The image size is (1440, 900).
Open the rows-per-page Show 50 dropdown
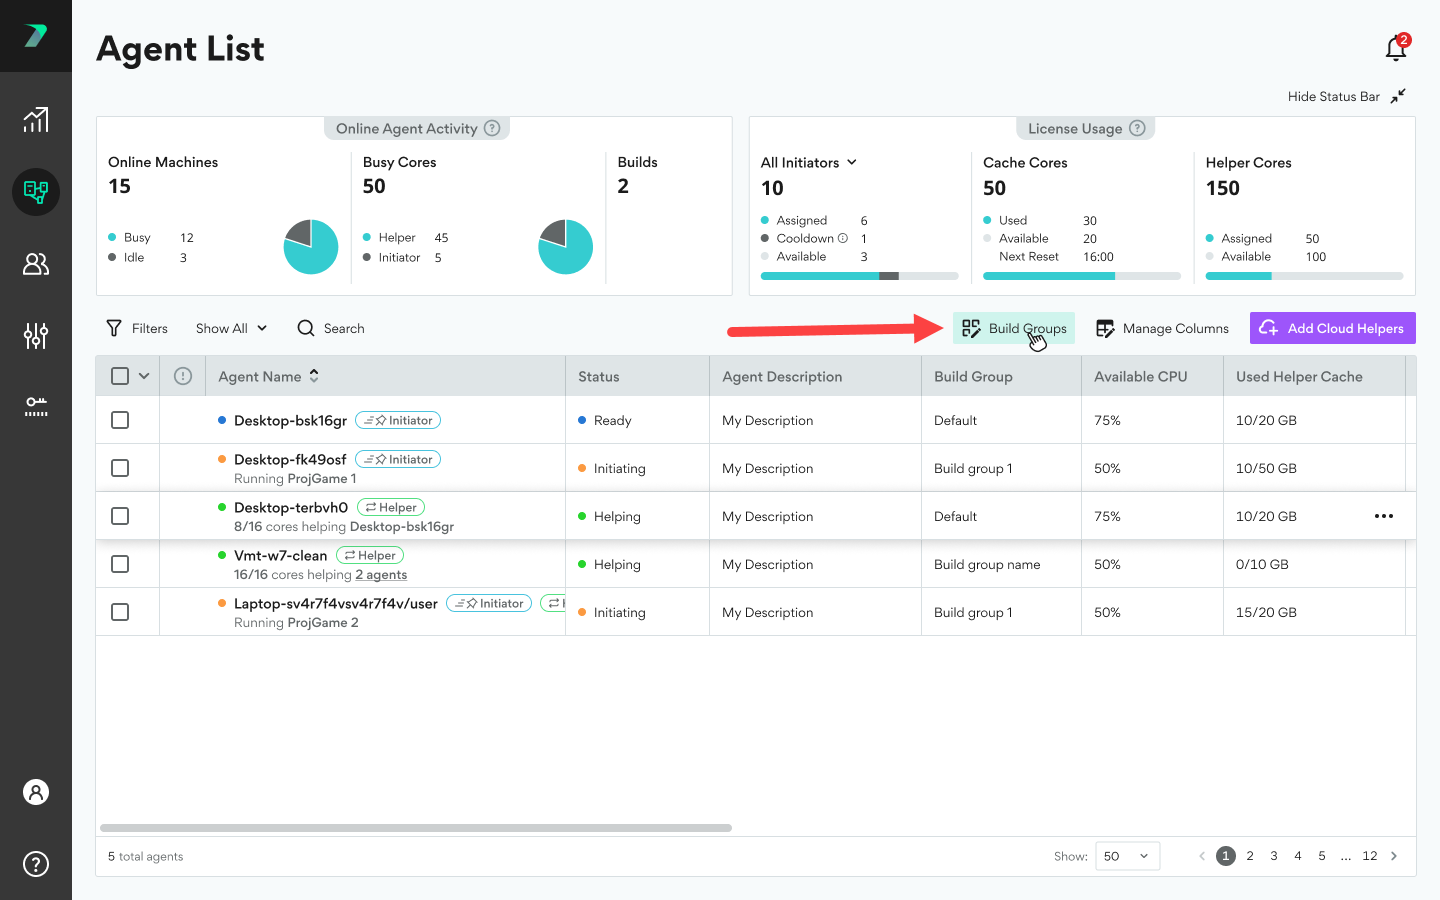click(x=1127, y=856)
